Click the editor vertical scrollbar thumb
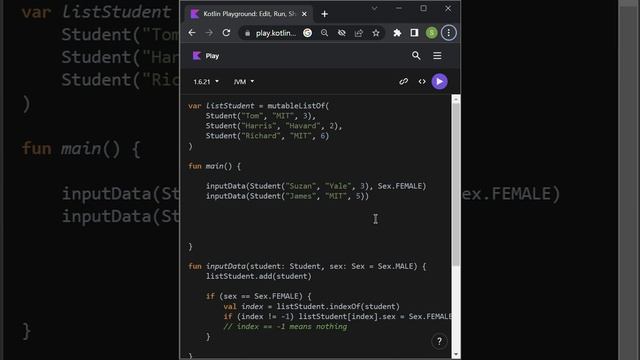640x360 pixels. click(456, 184)
